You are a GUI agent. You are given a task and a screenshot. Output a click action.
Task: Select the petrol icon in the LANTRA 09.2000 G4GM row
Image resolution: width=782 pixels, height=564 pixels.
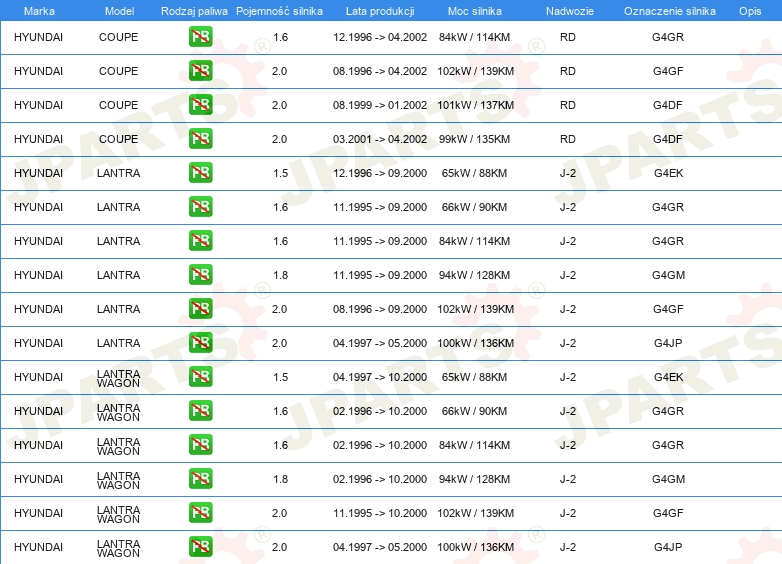200,274
